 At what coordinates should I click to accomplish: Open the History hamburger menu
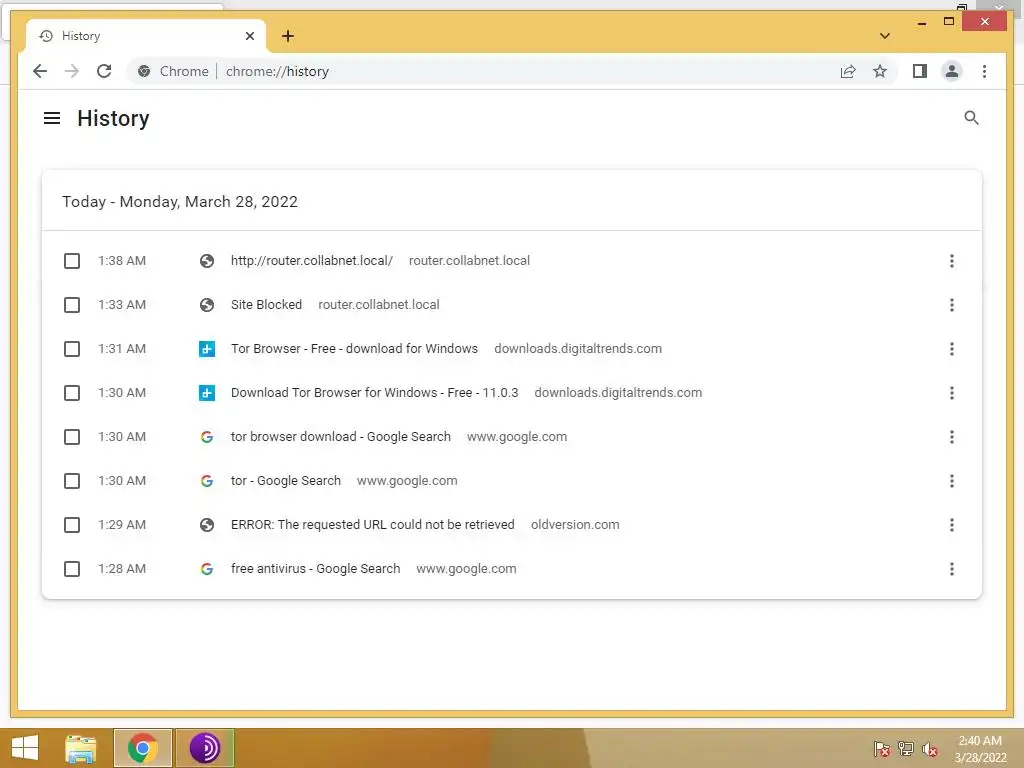(x=52, y=118)
